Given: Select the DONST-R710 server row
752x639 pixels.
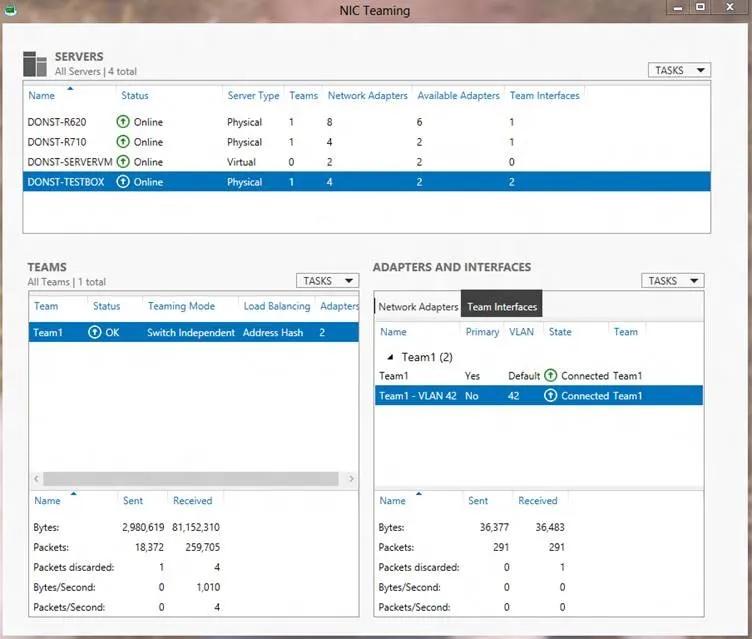Looking at the screenshot, I should pyautogui.click(x=367, y=142).
